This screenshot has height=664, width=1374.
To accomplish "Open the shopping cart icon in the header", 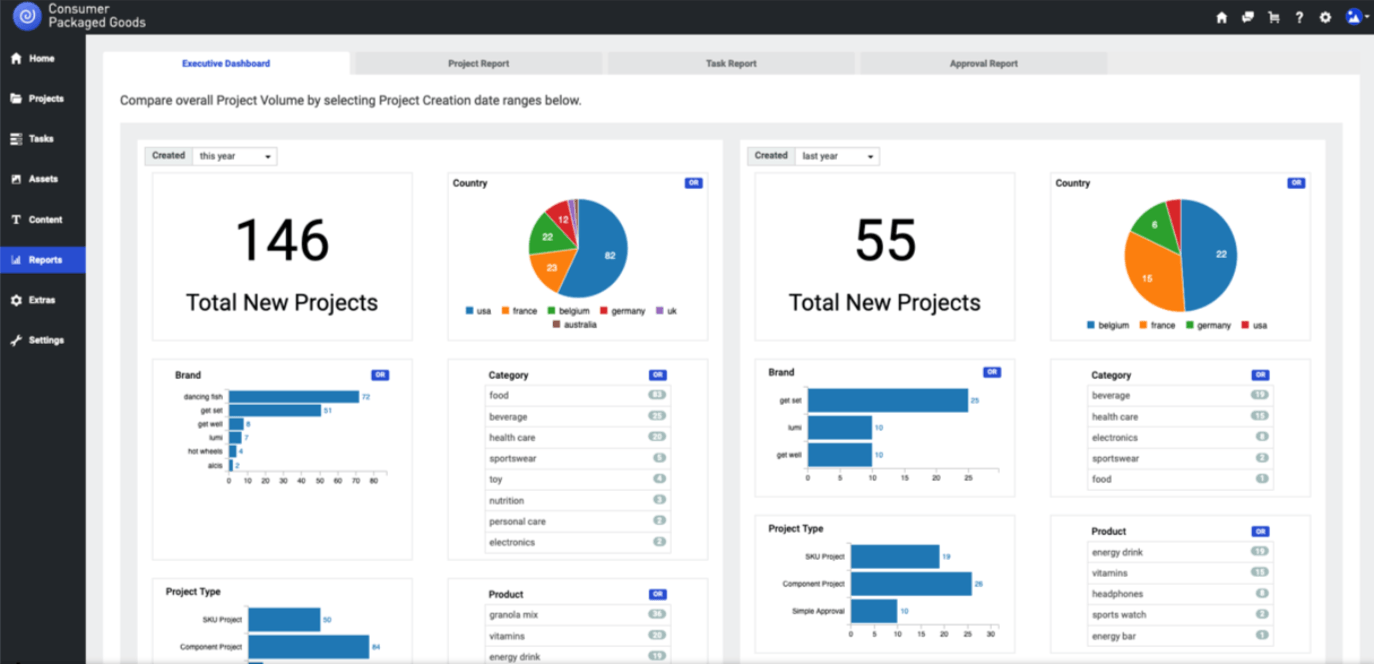I will [1274, 17].
